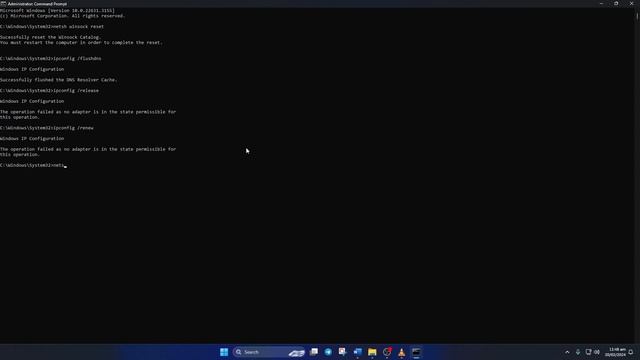The image size is (640, 360).
Task: Click the 'ipconfig /flushdns' command line
Action: click(51, 58)
